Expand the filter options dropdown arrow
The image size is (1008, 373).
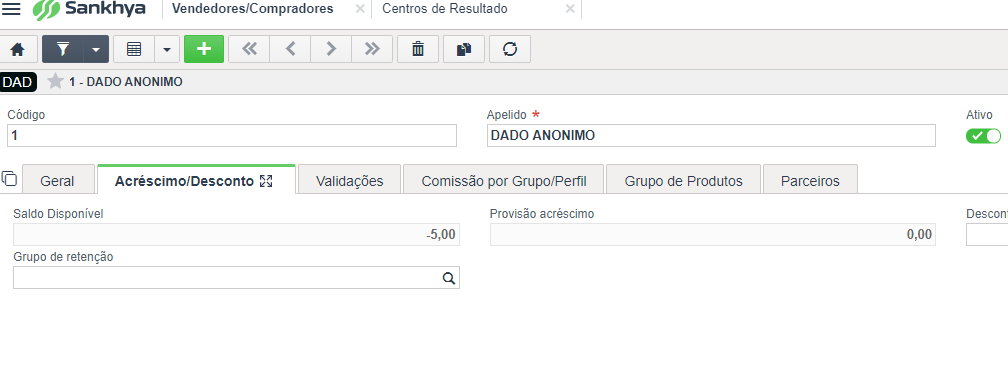click(96, 50)
